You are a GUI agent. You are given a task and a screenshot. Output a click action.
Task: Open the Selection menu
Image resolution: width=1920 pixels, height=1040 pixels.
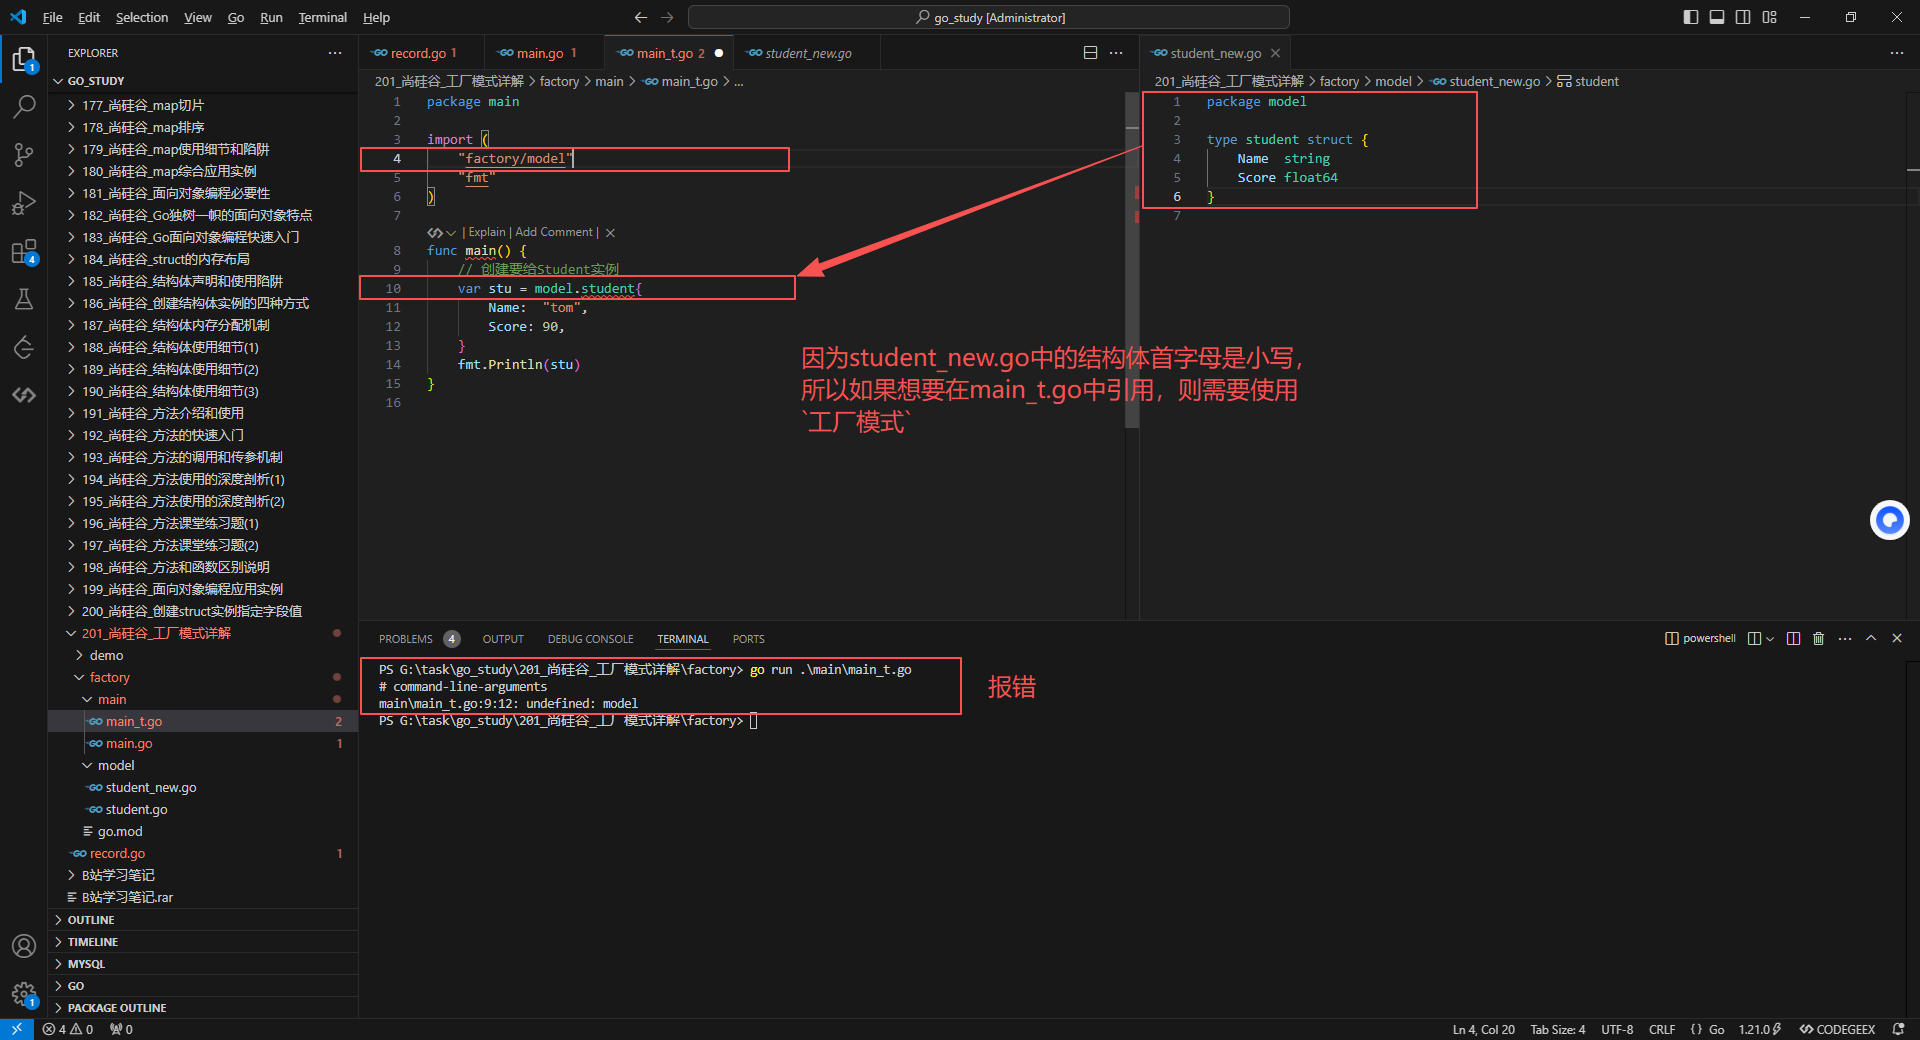click(x=142, y=17)
